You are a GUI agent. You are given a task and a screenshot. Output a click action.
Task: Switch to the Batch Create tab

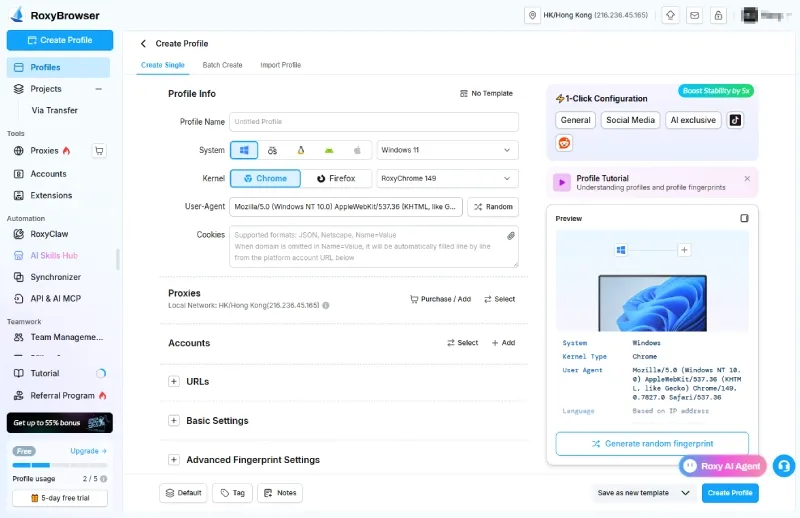point(222,65)
